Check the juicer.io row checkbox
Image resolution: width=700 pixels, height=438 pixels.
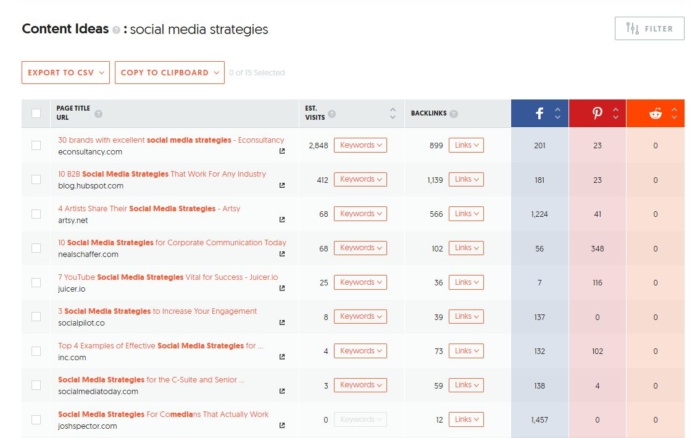pyautogui.click(x=36, y=283)
